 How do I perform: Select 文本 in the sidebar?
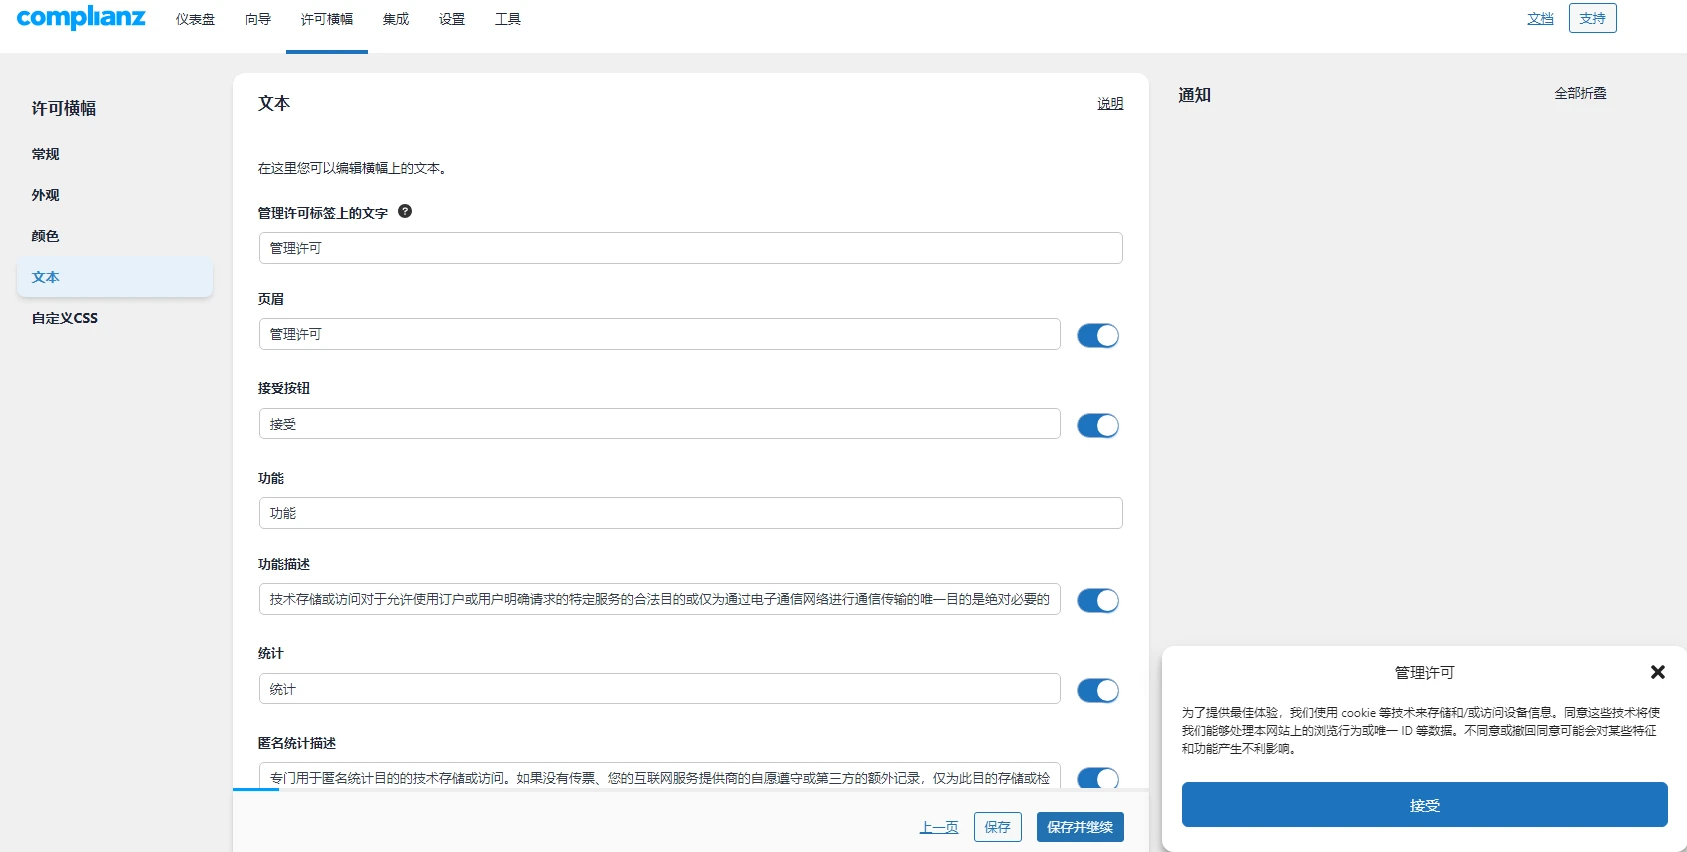pyautogui.click(x=115, y=277)
